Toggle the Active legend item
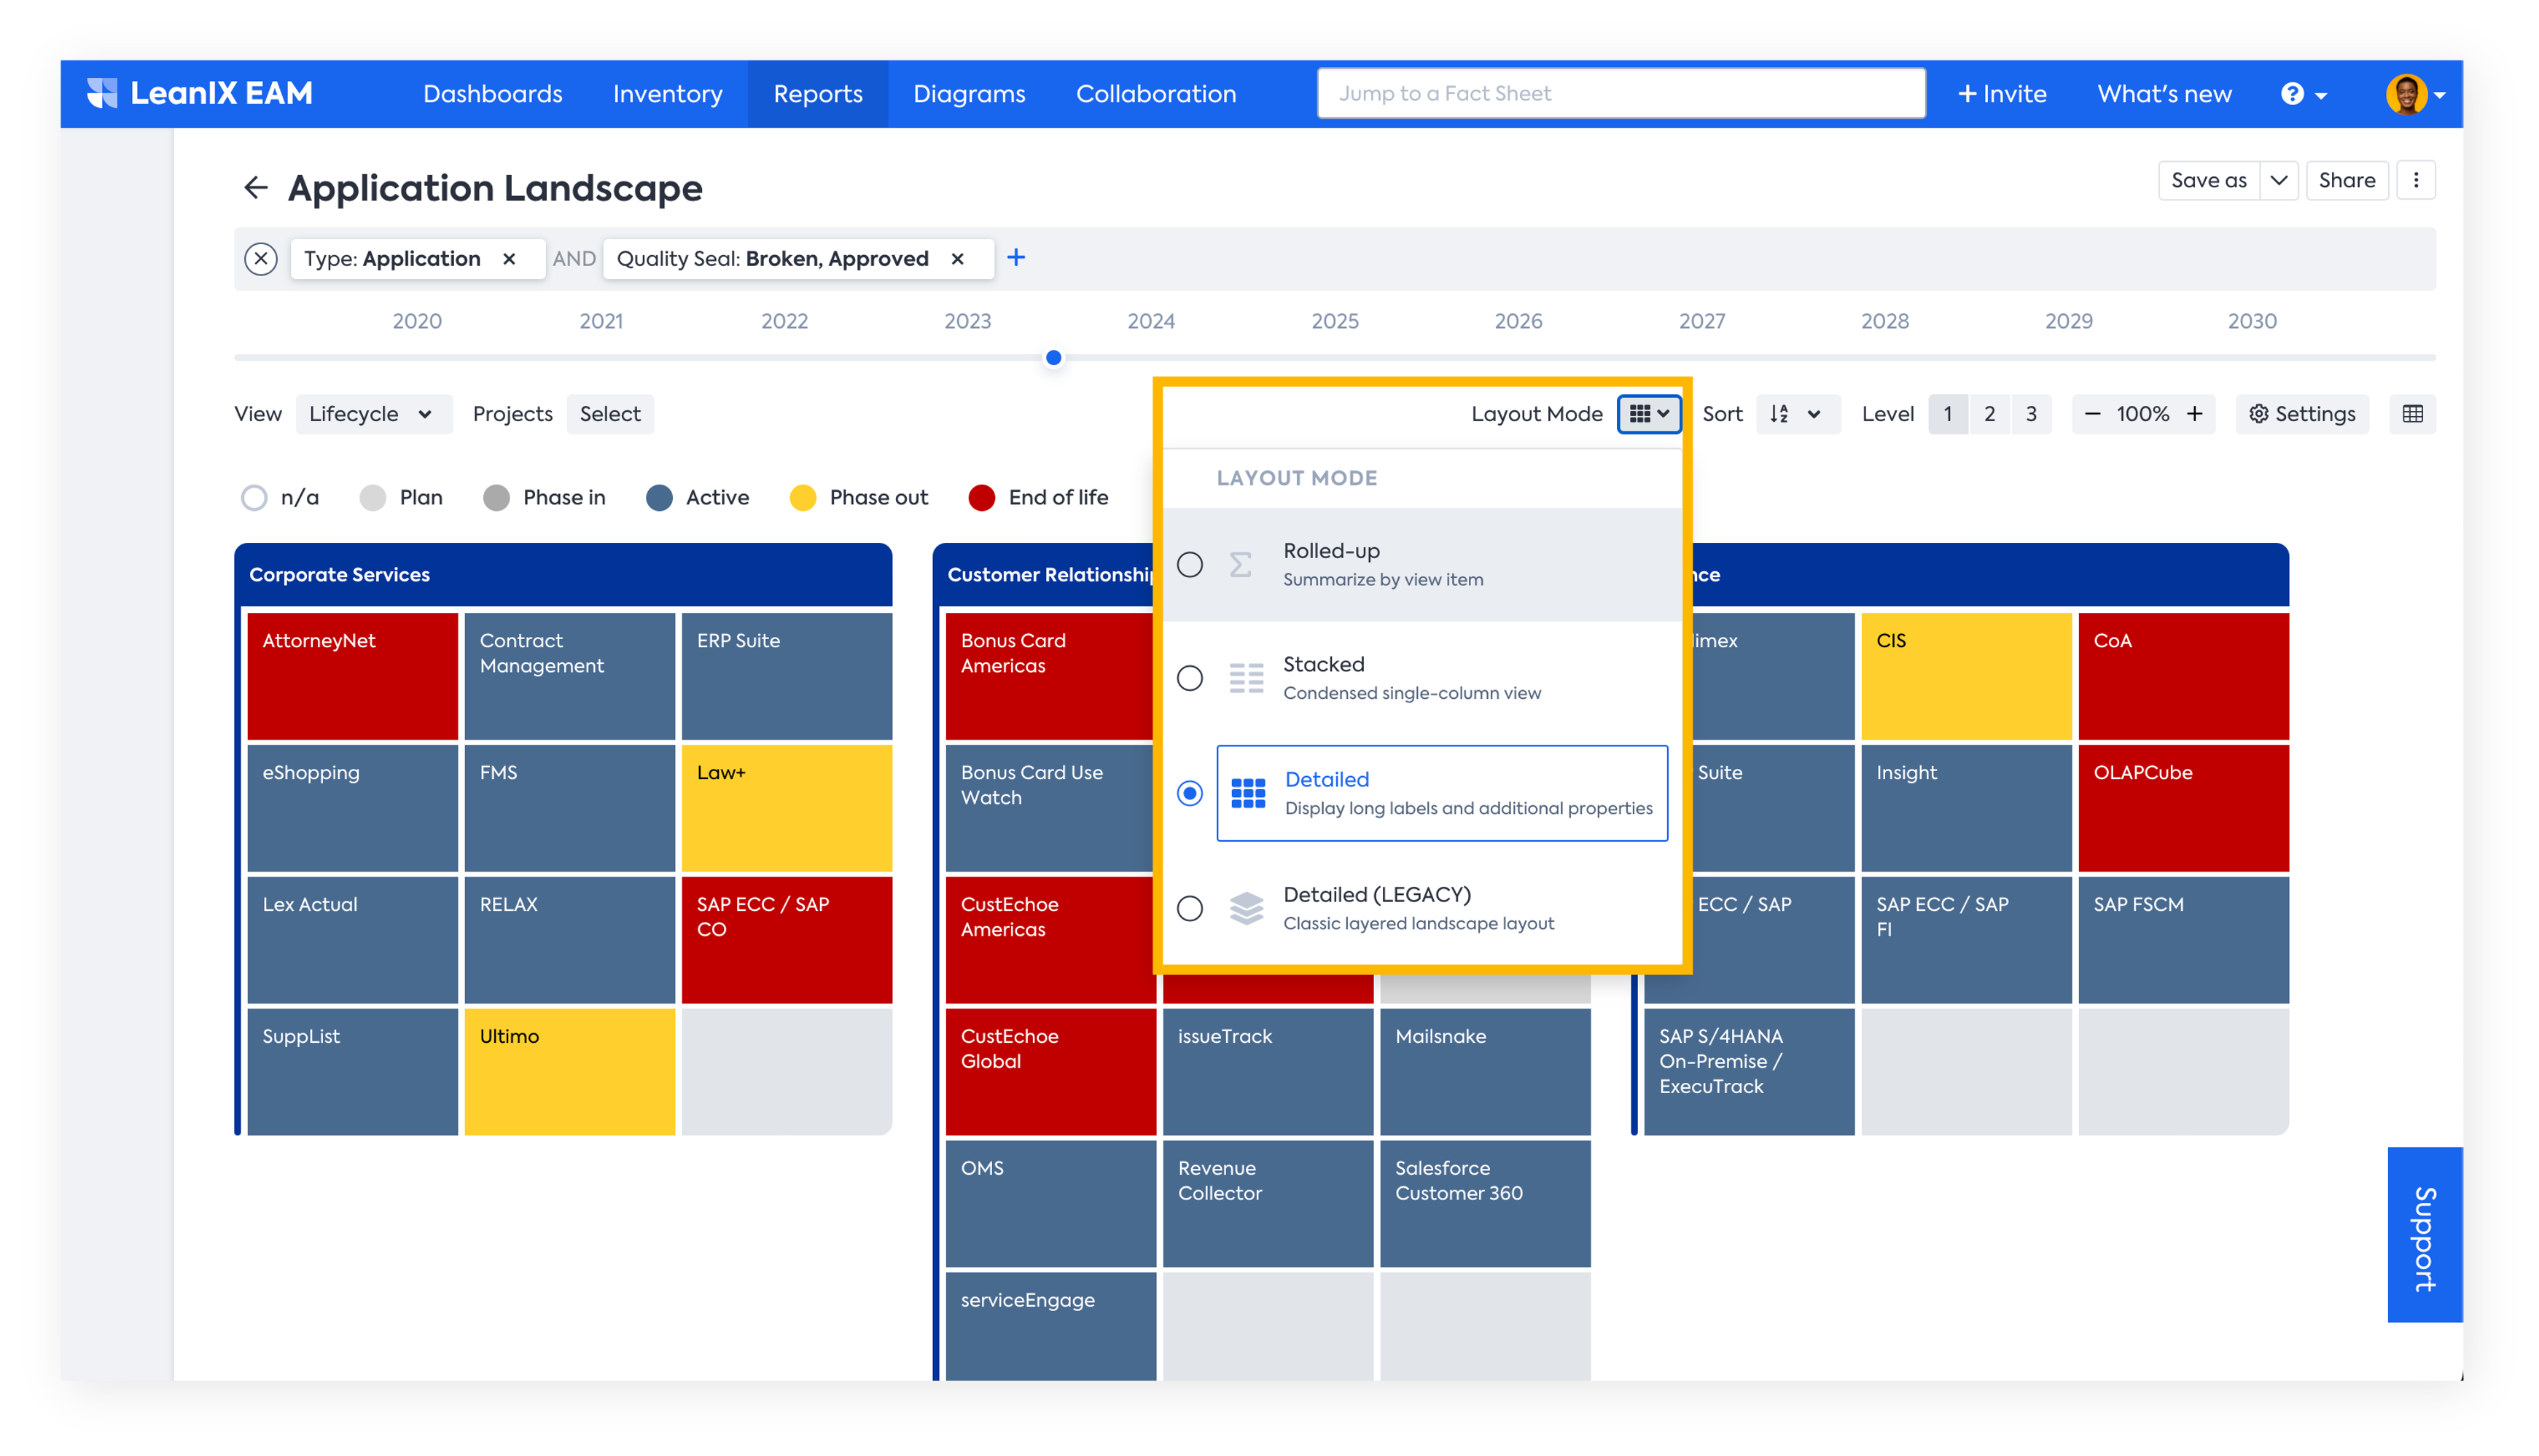Screen dimensions: 2539x1456 (697, 497)
